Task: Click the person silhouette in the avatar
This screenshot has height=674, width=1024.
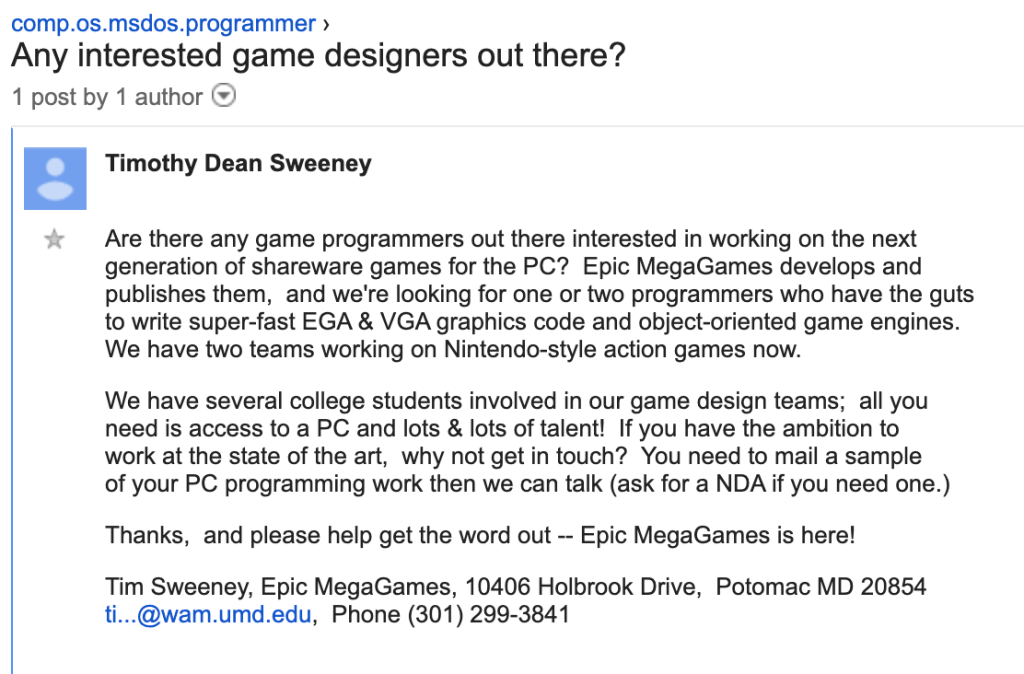Action: pos(55,177)
